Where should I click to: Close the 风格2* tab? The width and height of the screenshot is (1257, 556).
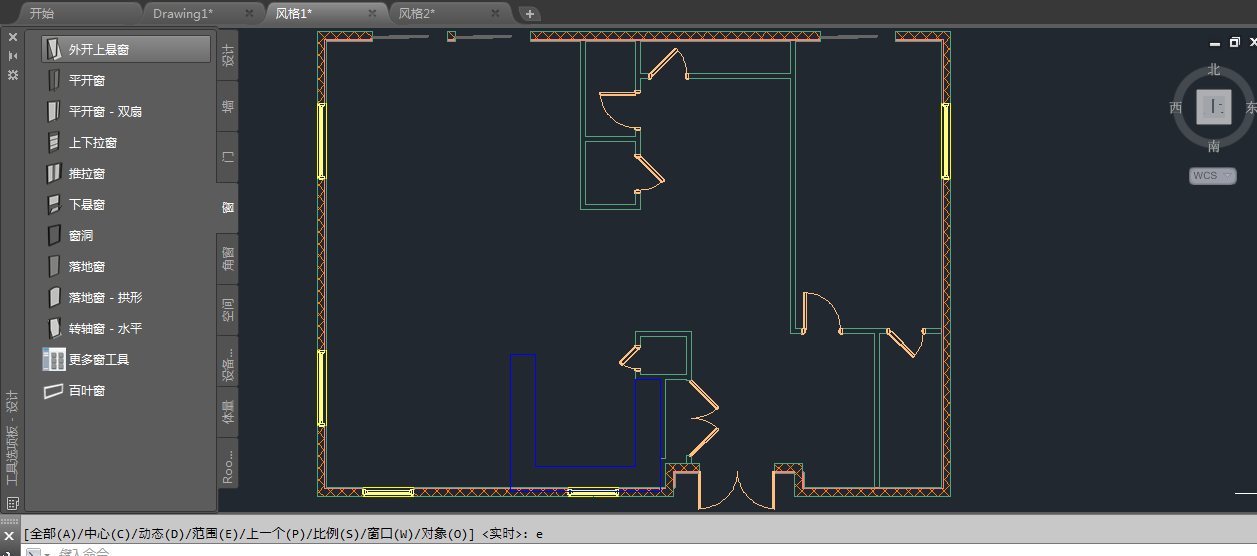(x=495, y=13)
